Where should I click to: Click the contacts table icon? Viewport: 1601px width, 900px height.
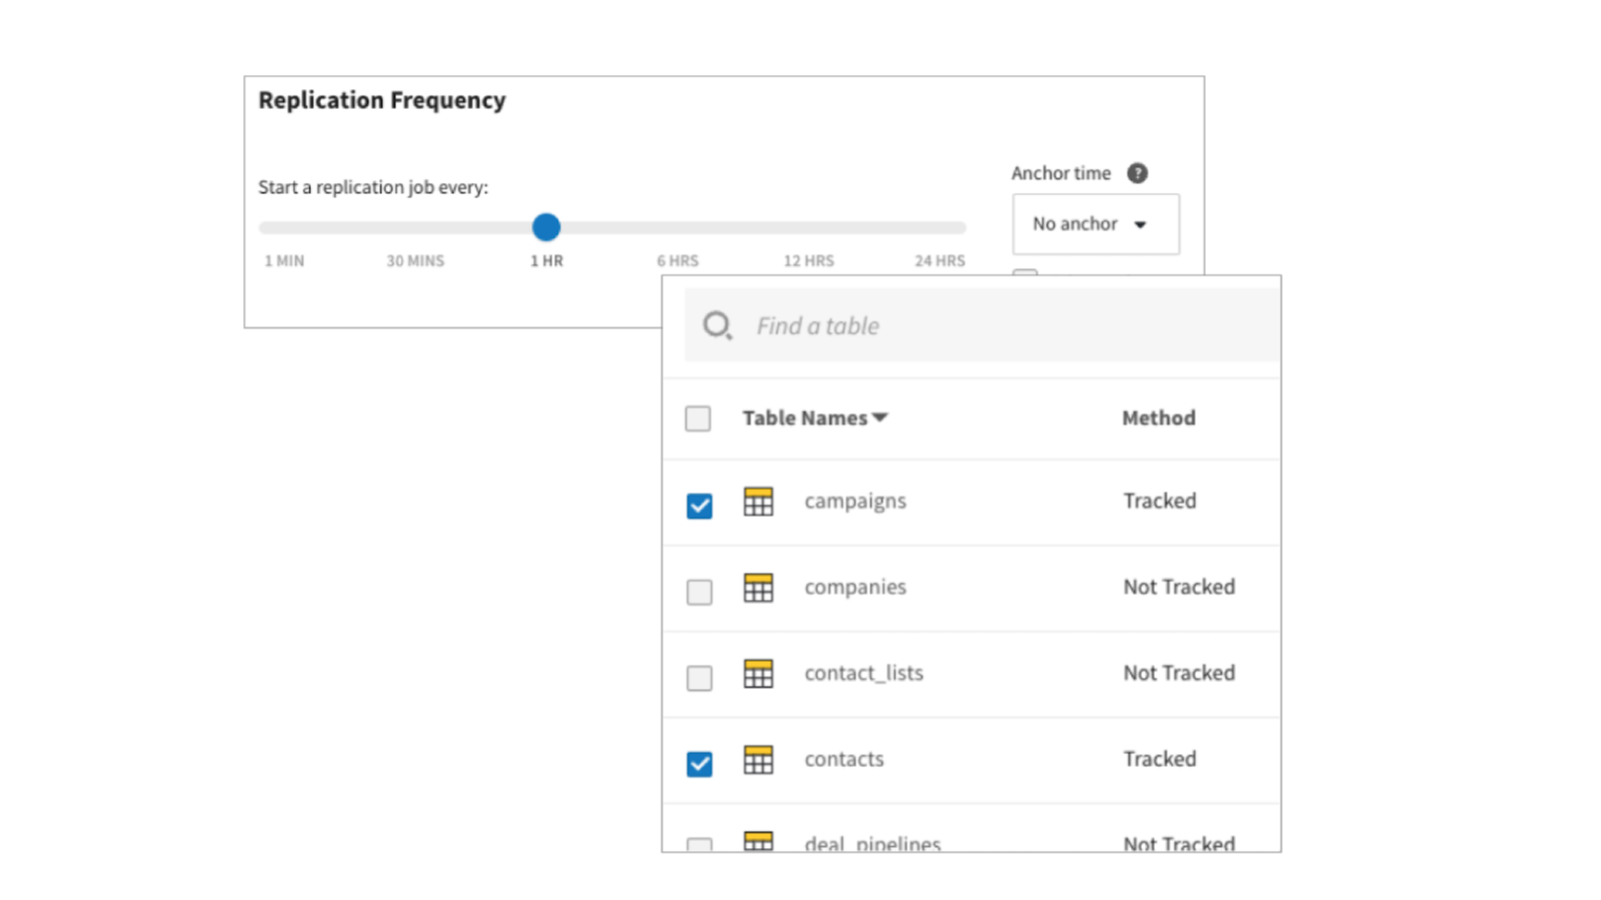759,759
